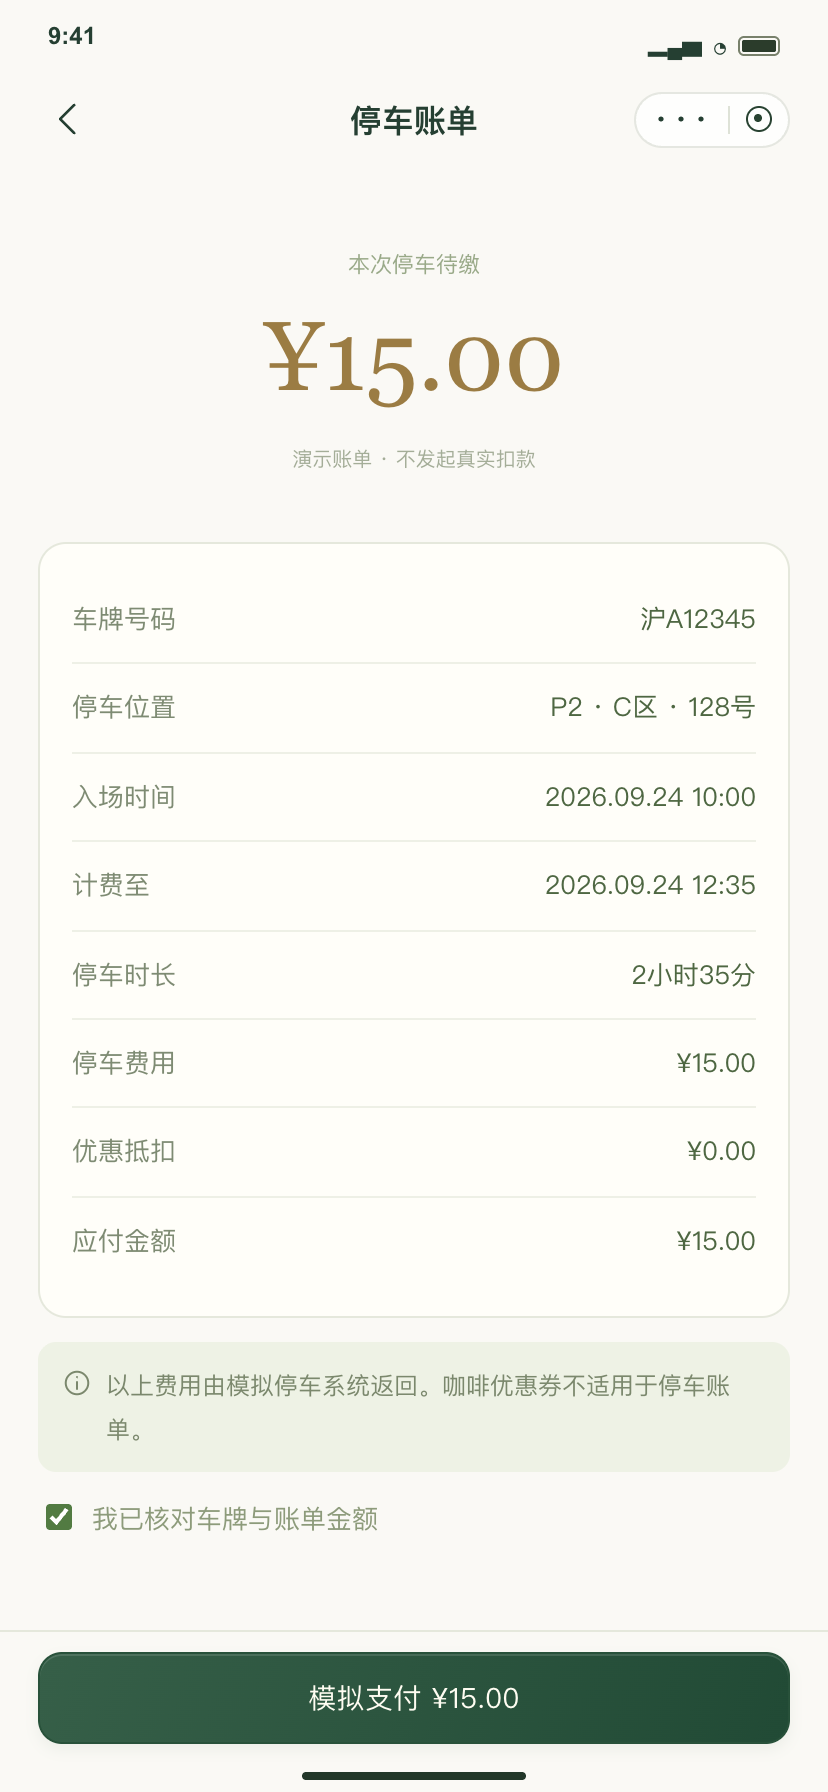Image resolution: width=828 pixels, height=1792 pixels.
Task: Open the three-dot mini program menu
Action: click(681, 120)
